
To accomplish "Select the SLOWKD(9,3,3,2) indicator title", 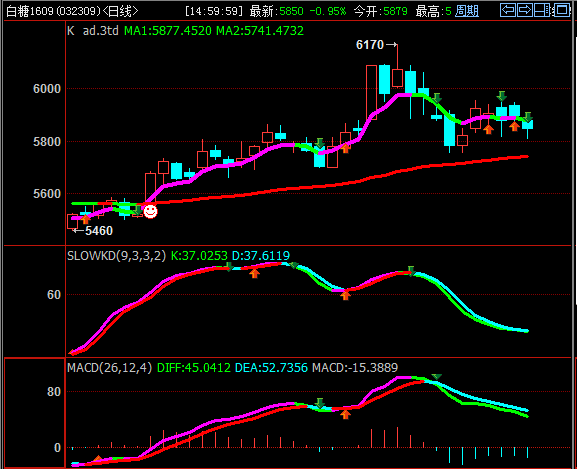I will (x=117, y=255).
